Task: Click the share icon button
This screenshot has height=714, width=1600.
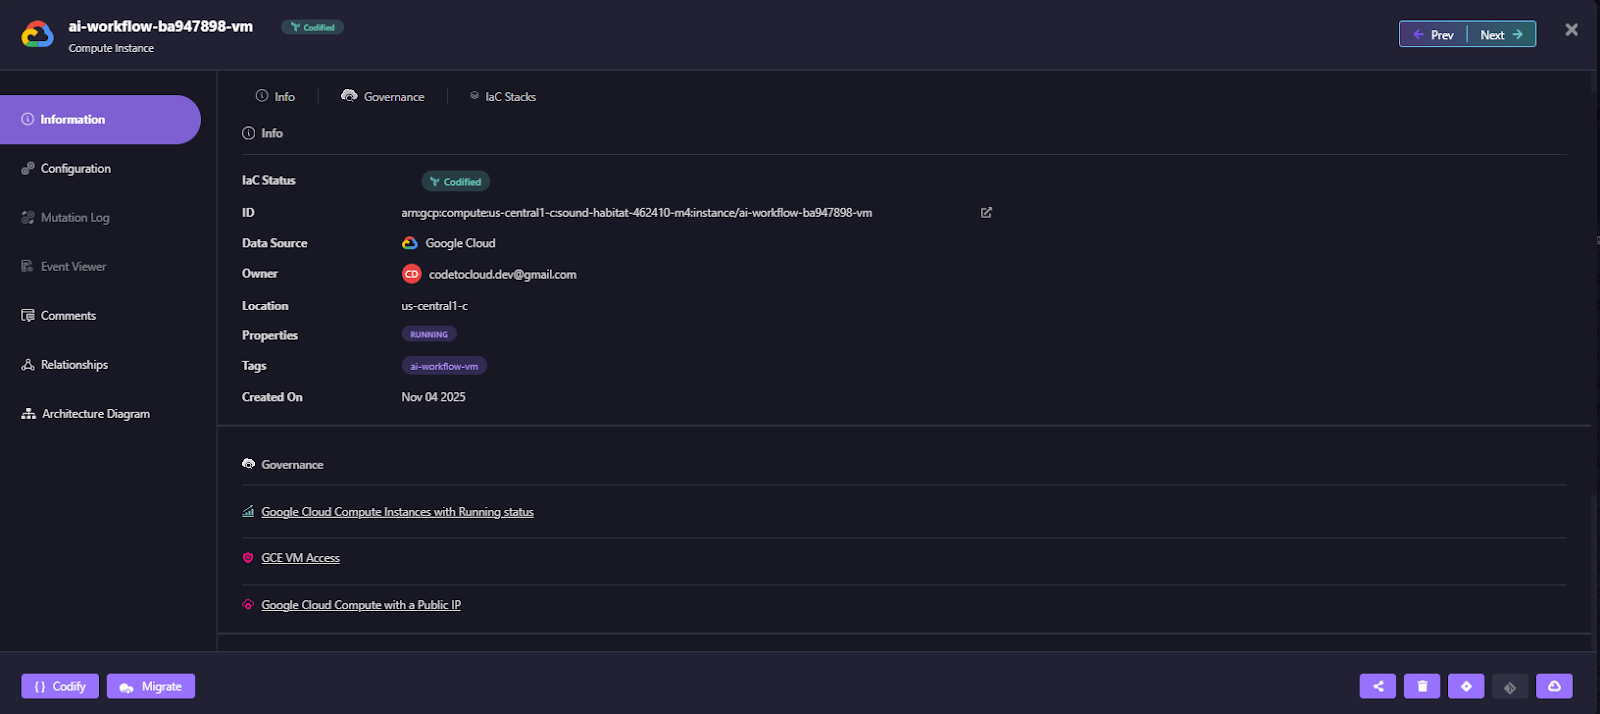Action: click(1378, 686)
